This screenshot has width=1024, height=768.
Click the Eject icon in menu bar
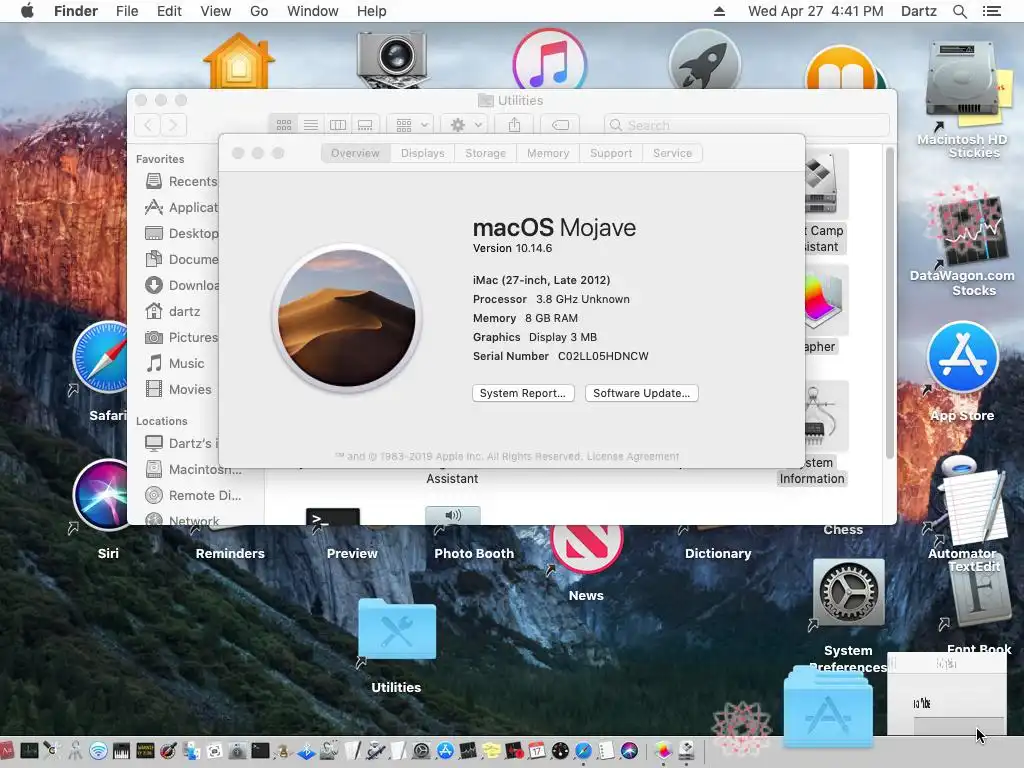pos(719,11)
